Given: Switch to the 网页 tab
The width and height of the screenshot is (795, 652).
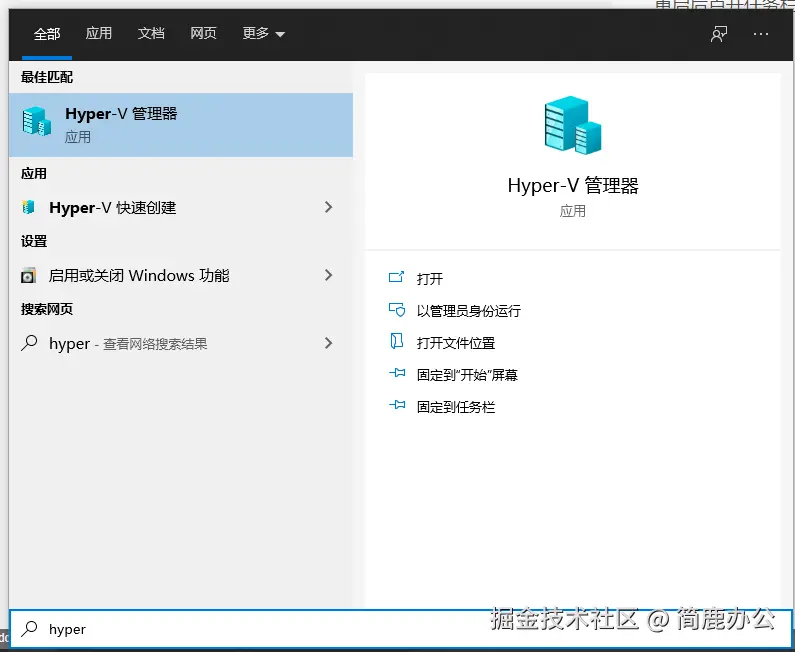Looking at the screenshot, I should 203,33.
